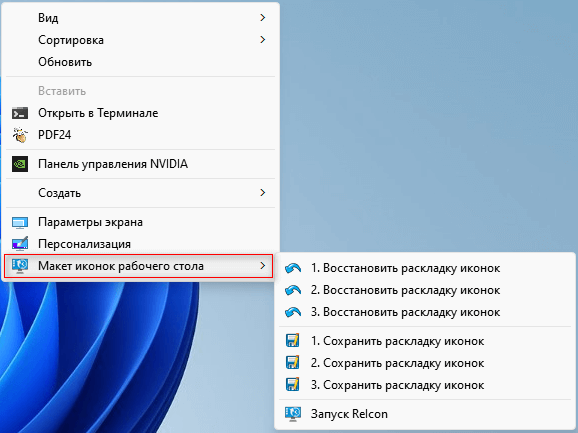Expand the Макет иконок рабочего стола arrow
Viewport: 578px width, 433px height.
click(262, 266)
